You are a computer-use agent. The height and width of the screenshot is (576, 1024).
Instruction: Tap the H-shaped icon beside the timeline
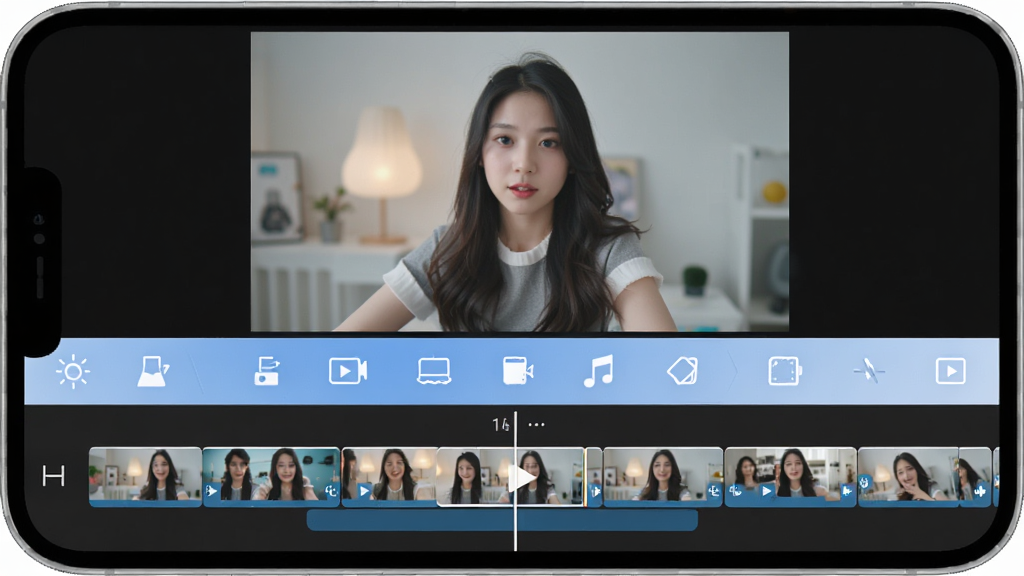(54, 476)
